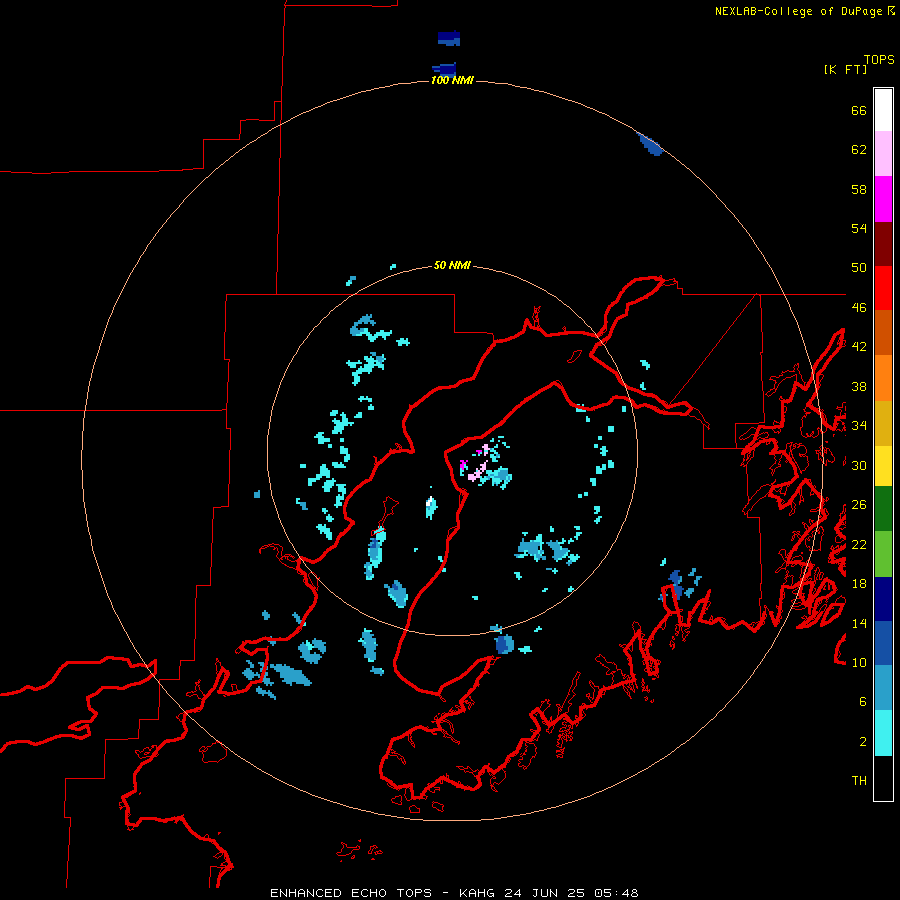Viewport: 900px width, 900px height.
Task: Click the dark orange 46 kft legend swatch
Action: click(x=883, y=332)
